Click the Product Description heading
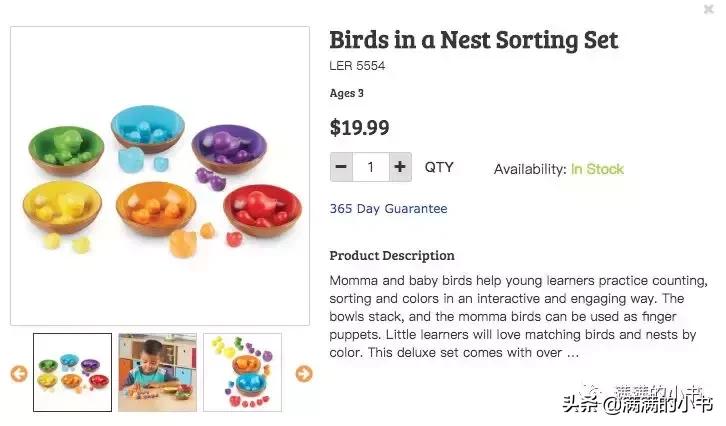This screenshot has width=726, height=426. 392,255
